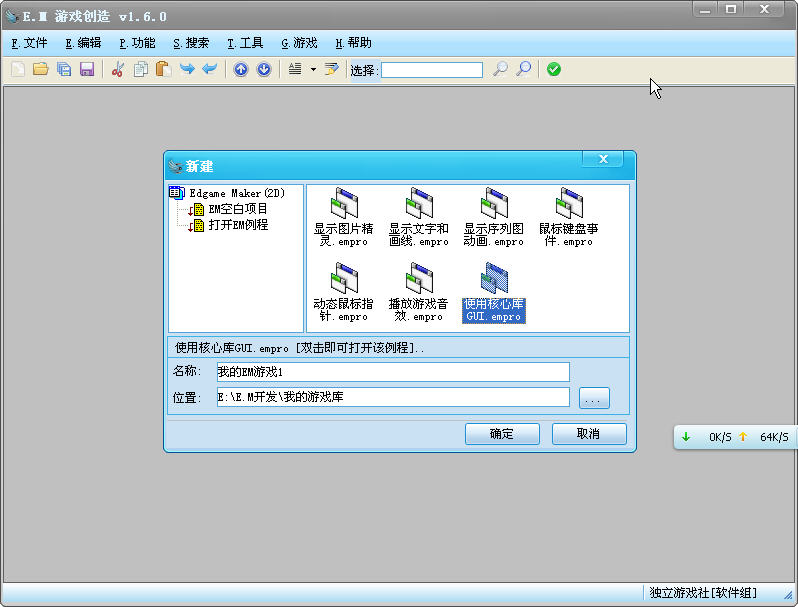798x607 pixels.
Task: Select 动态鼠标指针.empro example file
Action: click(x=344, y=292)
